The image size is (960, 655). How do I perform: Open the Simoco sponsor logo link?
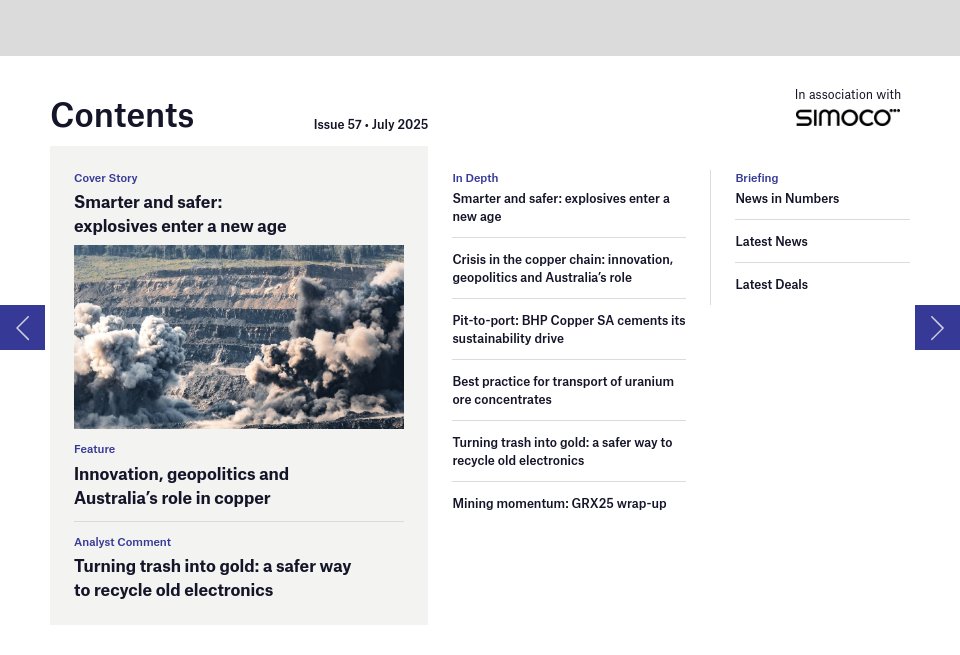(x=847, y=116)
